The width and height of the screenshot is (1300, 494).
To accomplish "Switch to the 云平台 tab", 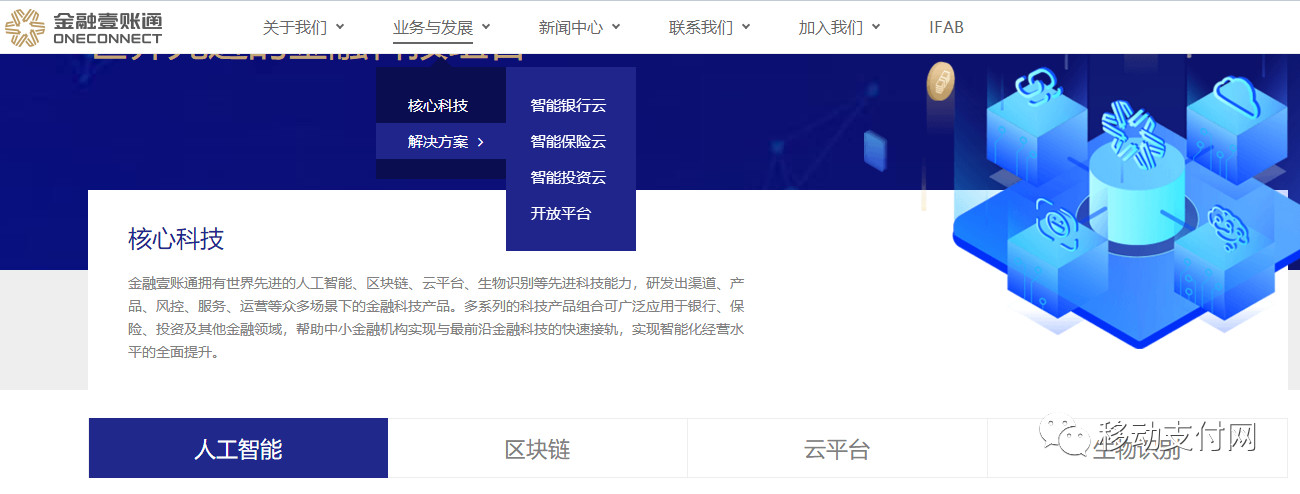I will click(837, 448).
